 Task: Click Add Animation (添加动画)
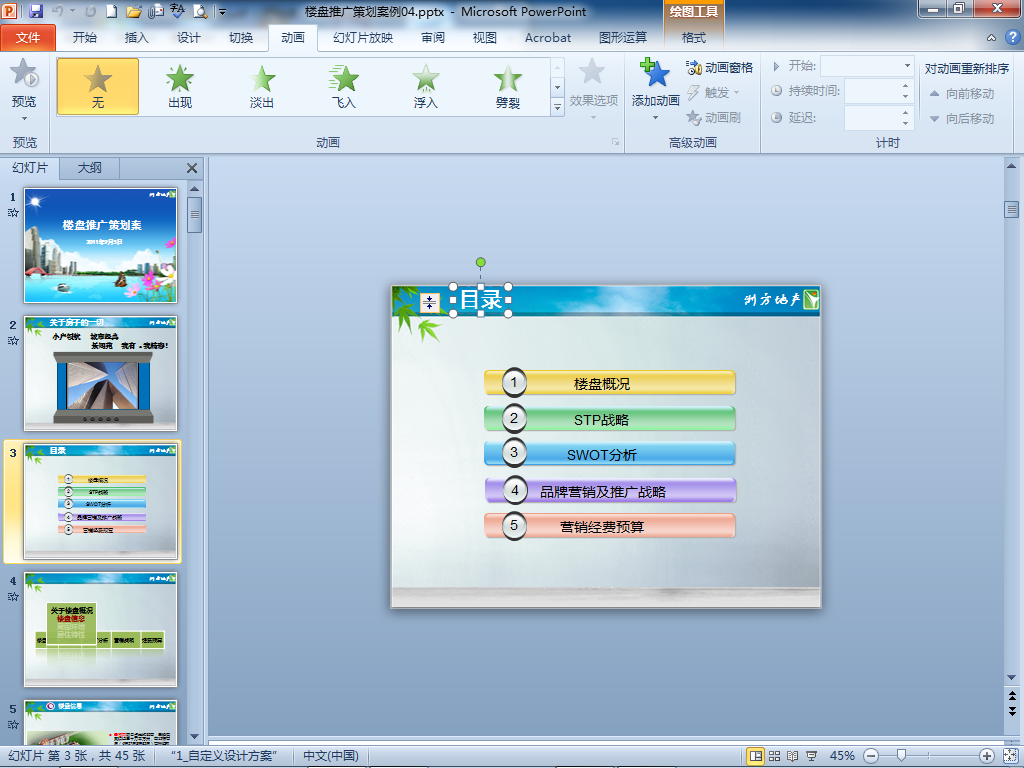coord(656,90)
